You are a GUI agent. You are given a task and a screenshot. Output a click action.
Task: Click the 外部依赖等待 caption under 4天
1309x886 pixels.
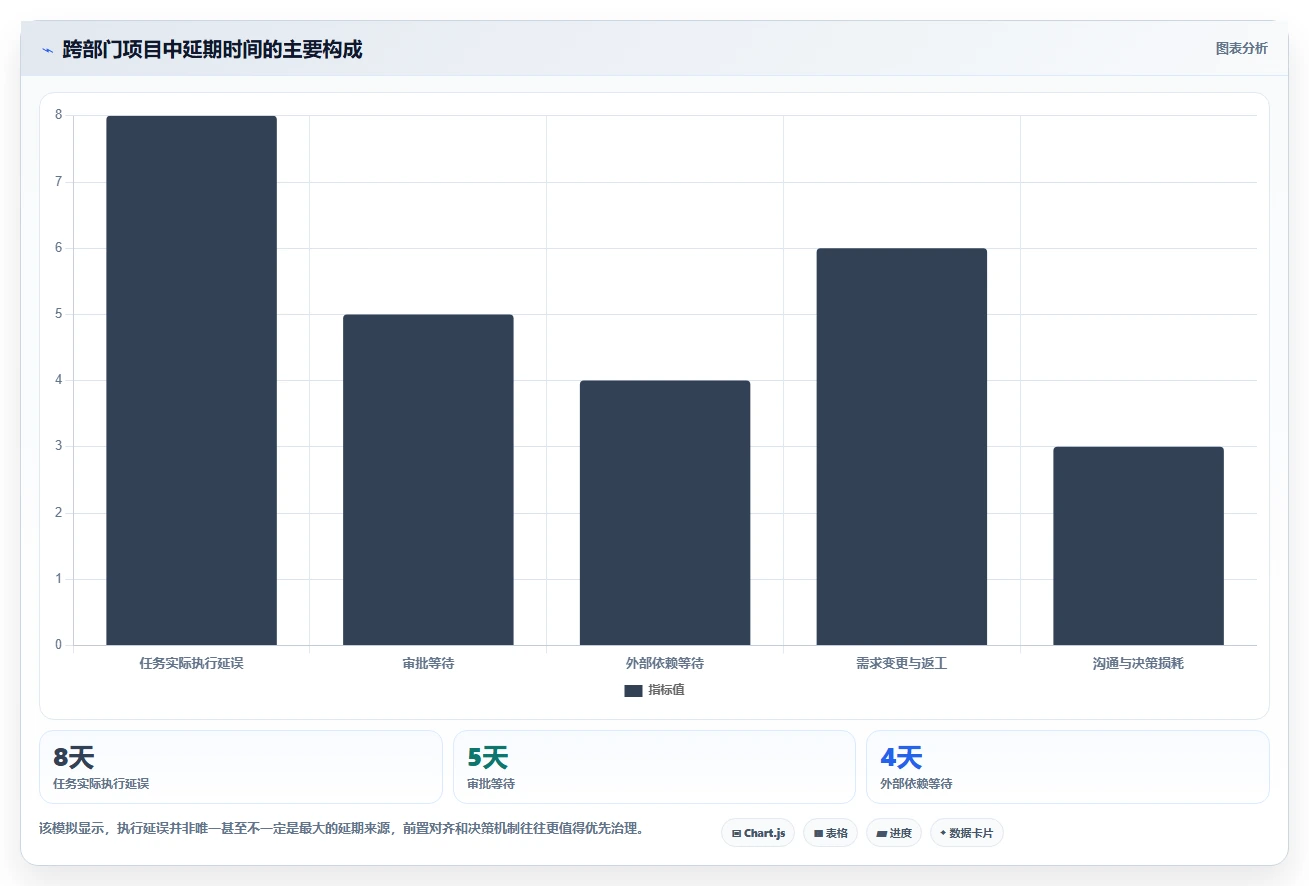pyautogui.click(x=916, y=784)
